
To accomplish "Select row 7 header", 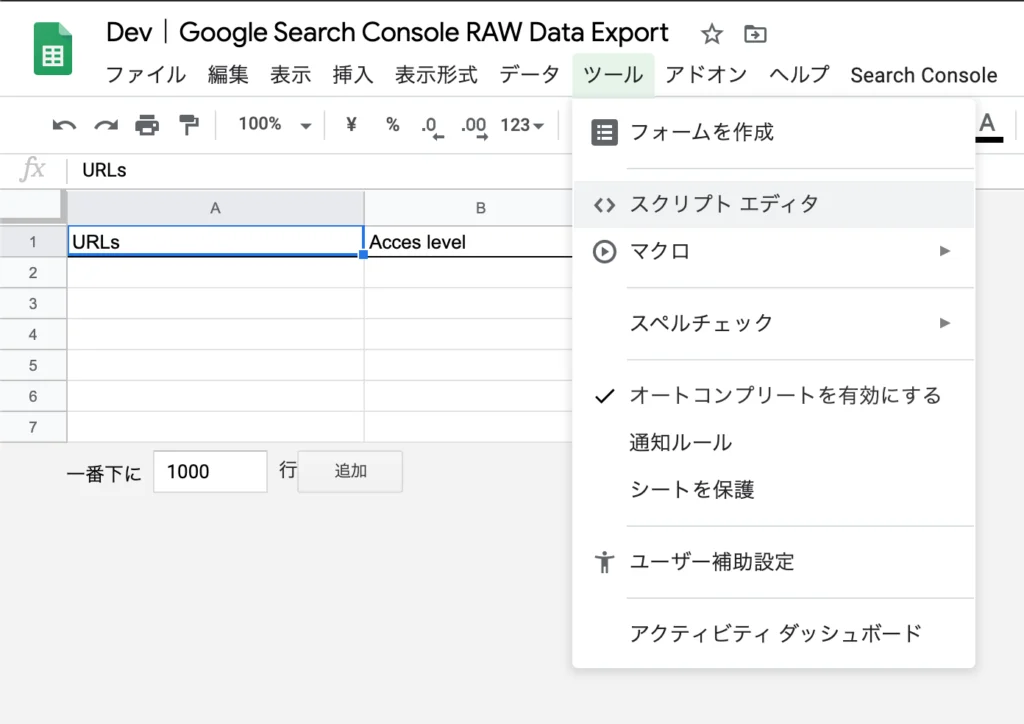I will click(33, 428).
